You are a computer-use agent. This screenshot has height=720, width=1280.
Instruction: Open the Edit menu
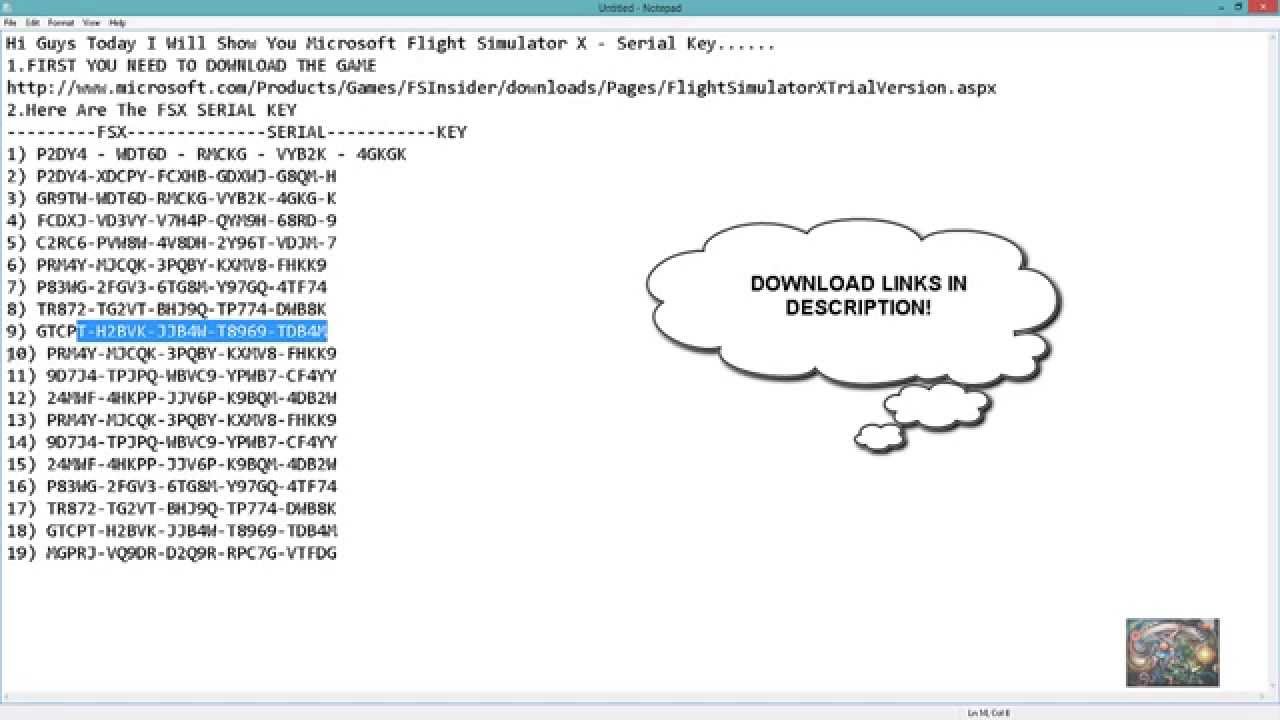coord(33,22)
